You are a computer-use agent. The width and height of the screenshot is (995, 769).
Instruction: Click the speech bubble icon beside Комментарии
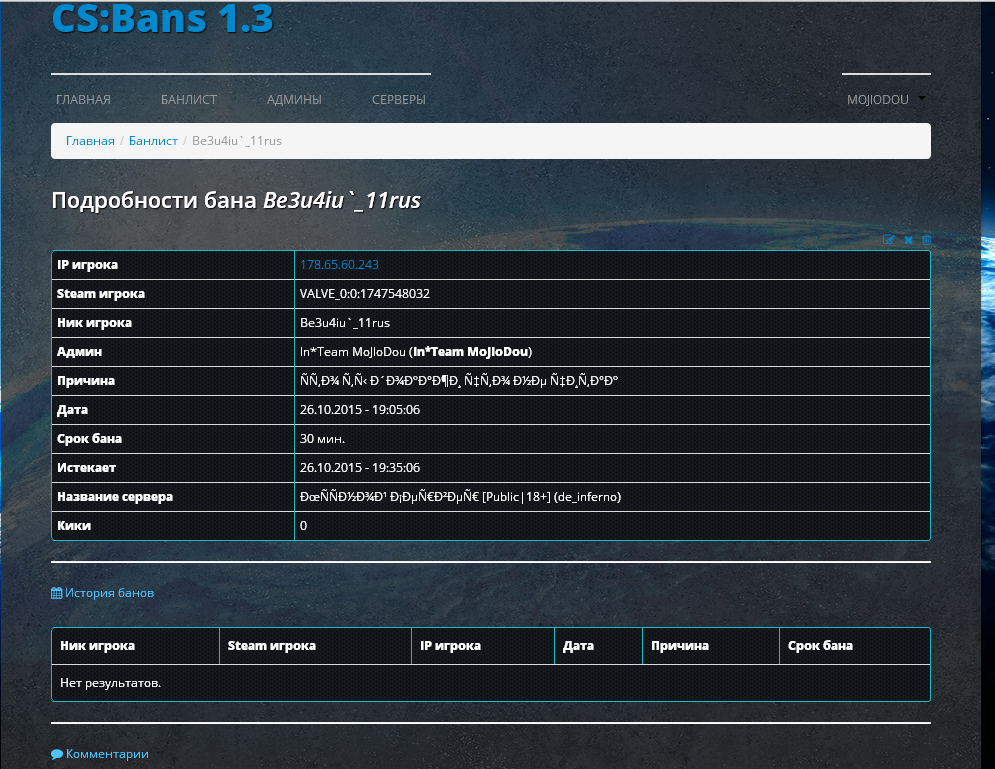tap(56, 754)
